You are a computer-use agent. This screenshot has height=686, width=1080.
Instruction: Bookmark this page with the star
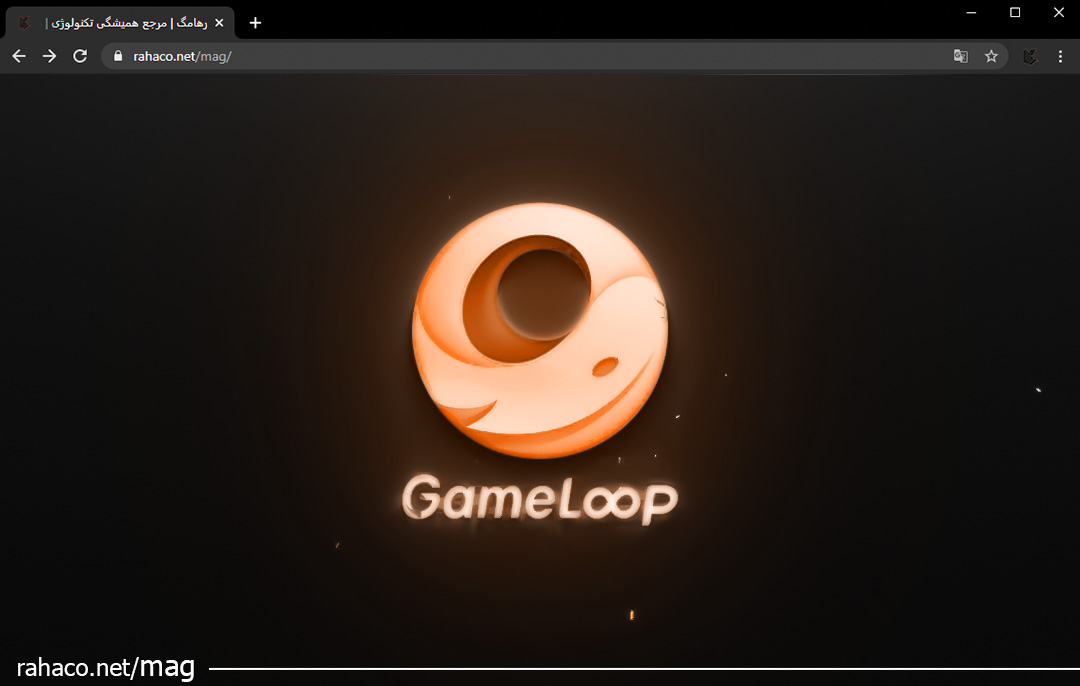[991, 56]
